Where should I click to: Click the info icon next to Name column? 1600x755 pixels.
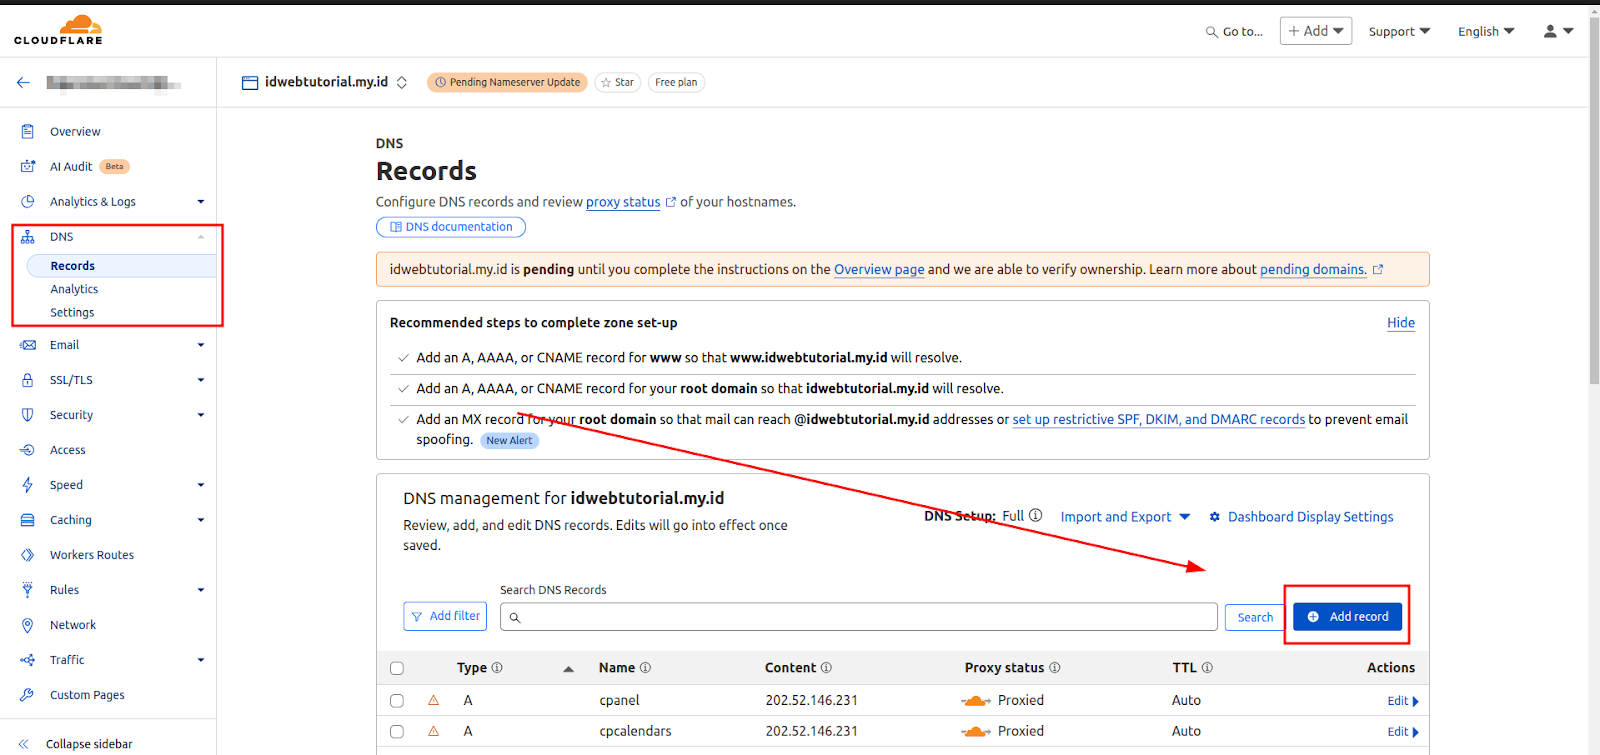(x=645, y=667)
